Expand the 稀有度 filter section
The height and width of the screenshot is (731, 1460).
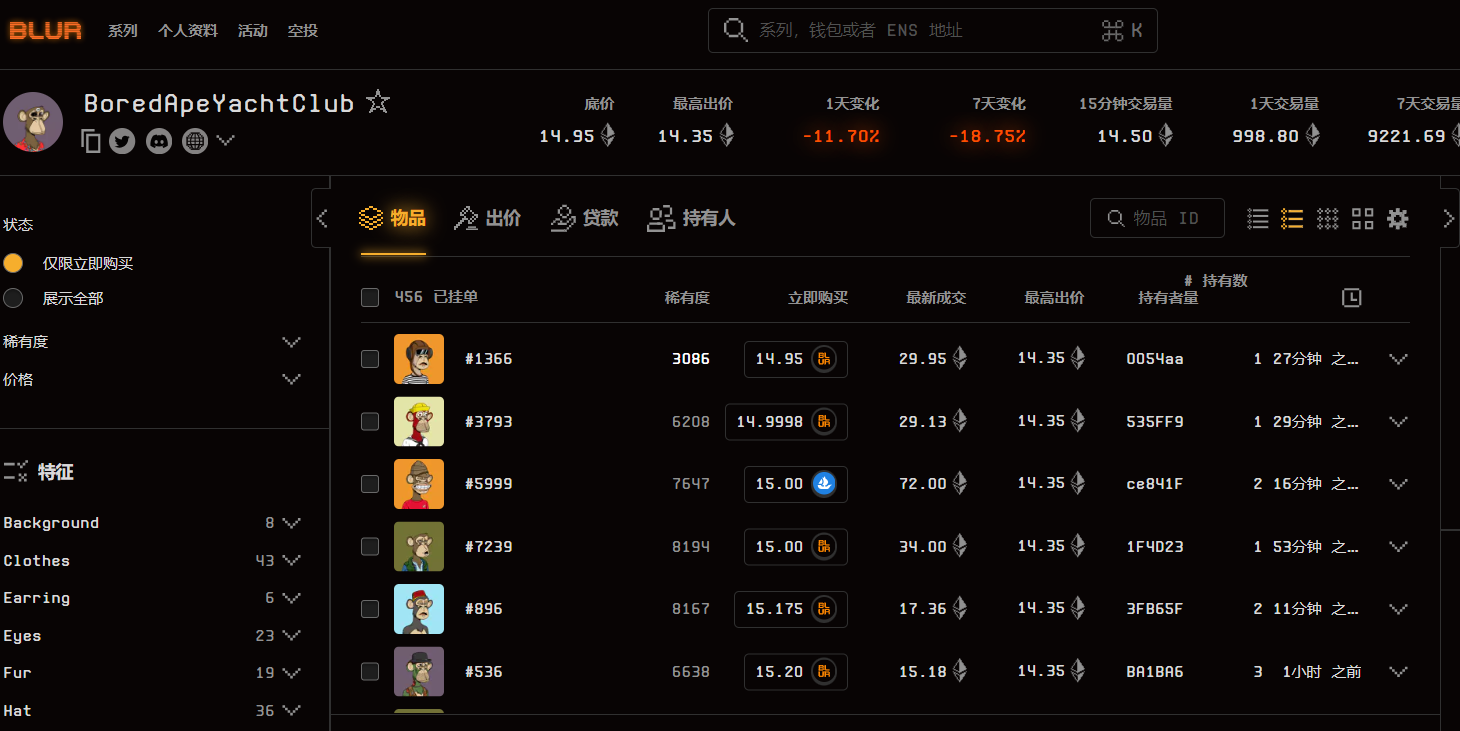coord(291,342)
